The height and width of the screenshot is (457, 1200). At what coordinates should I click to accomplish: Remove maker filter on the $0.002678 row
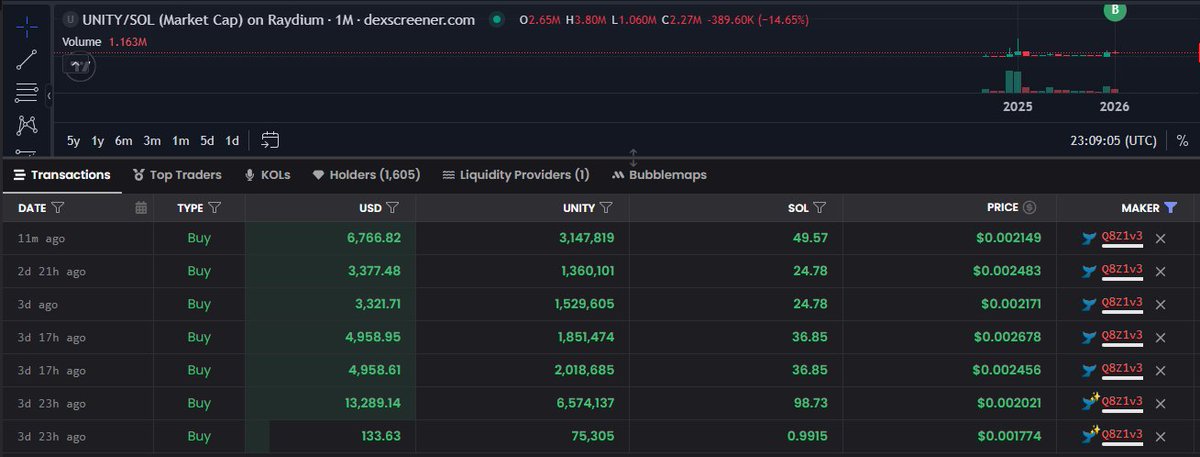tap(1161, 337)
